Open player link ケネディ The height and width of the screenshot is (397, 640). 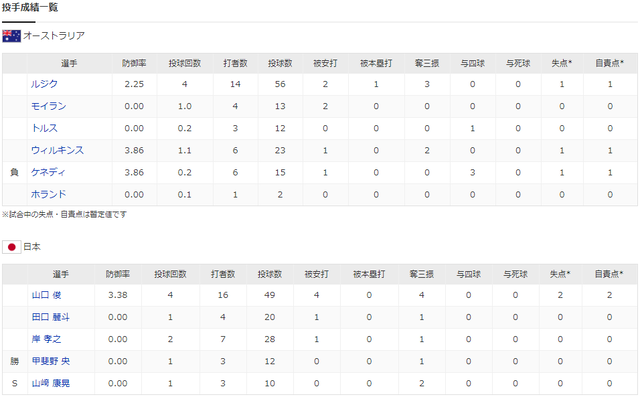coord(48,172)
